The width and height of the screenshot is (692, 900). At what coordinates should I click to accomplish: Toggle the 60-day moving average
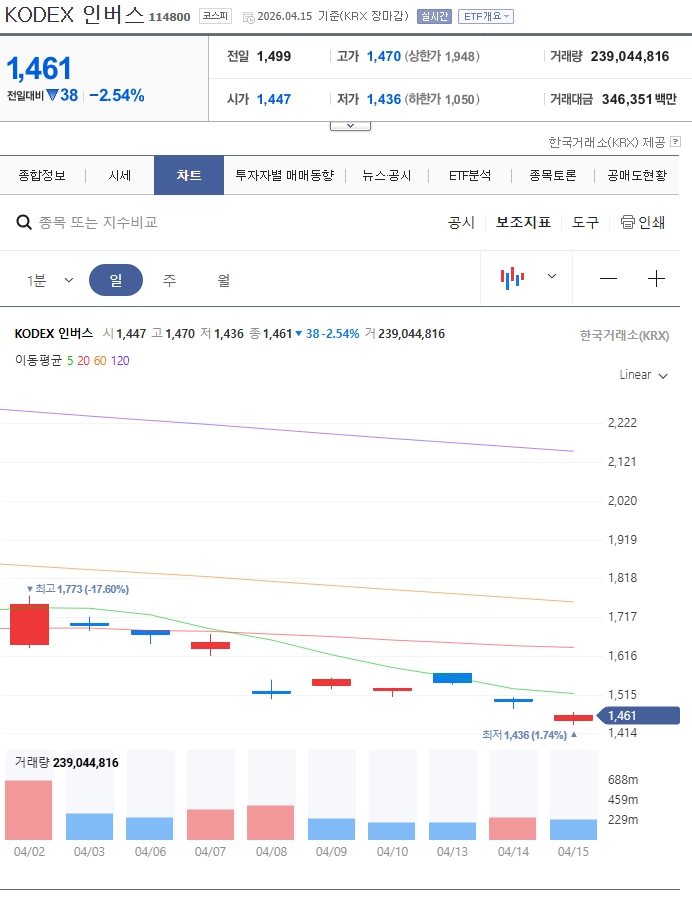[100, 360]
